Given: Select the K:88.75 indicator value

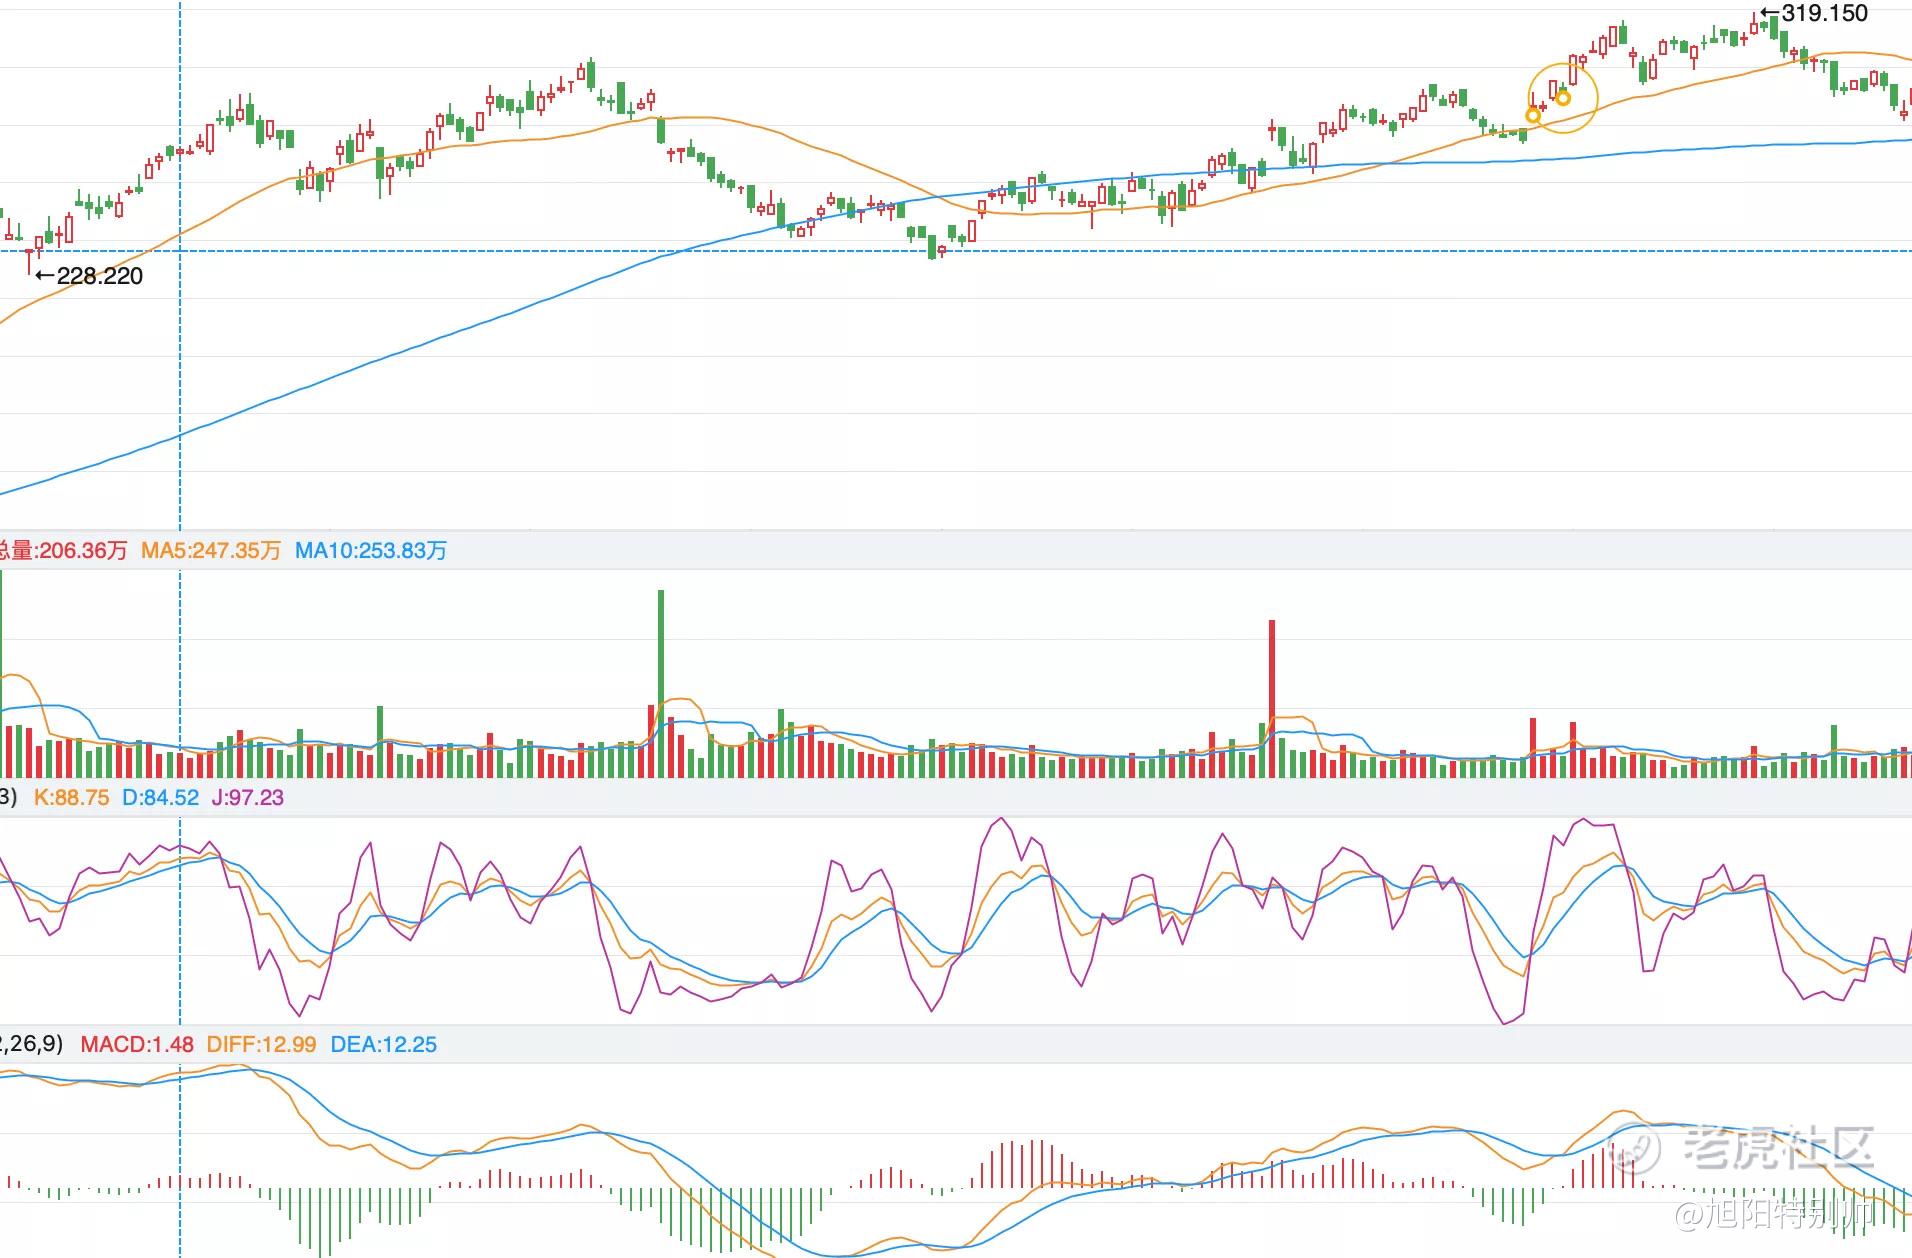Looking at the screenshot, I should (x=71, y=798).
